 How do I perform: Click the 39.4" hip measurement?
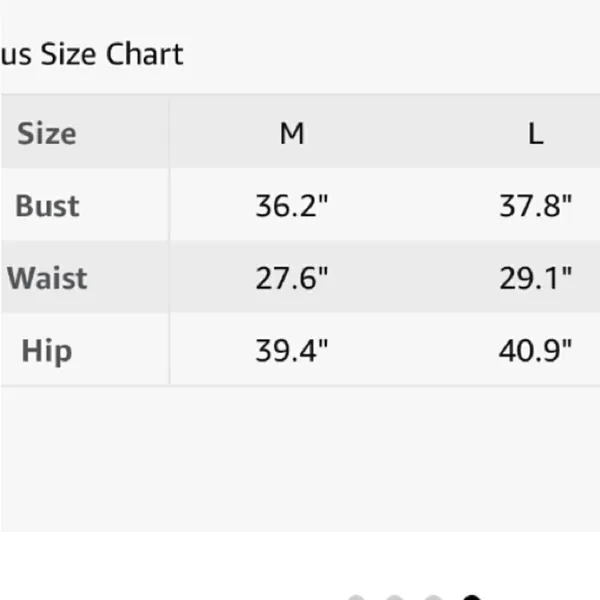tap(292, 351)
